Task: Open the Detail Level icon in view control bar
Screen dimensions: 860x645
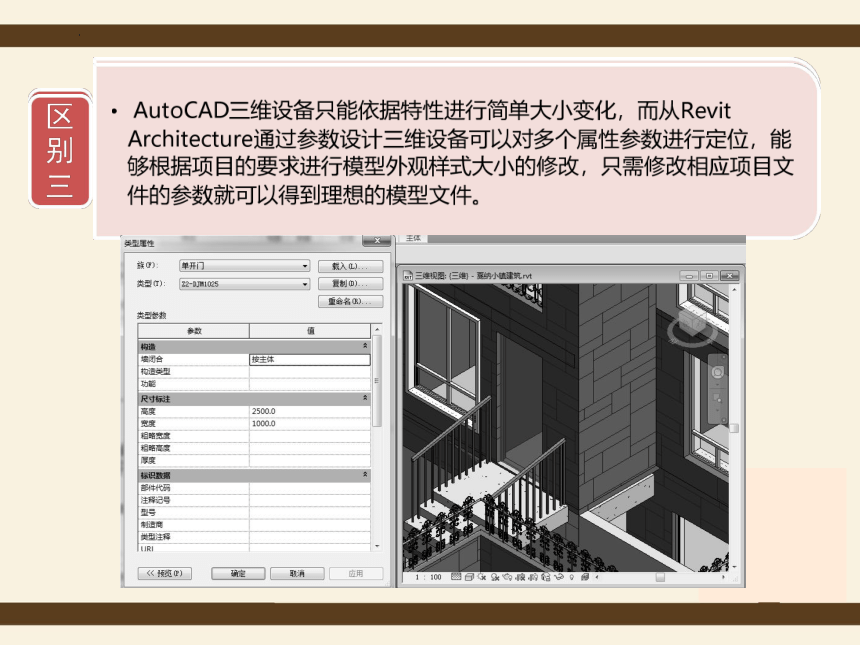Action: point(455,577)
